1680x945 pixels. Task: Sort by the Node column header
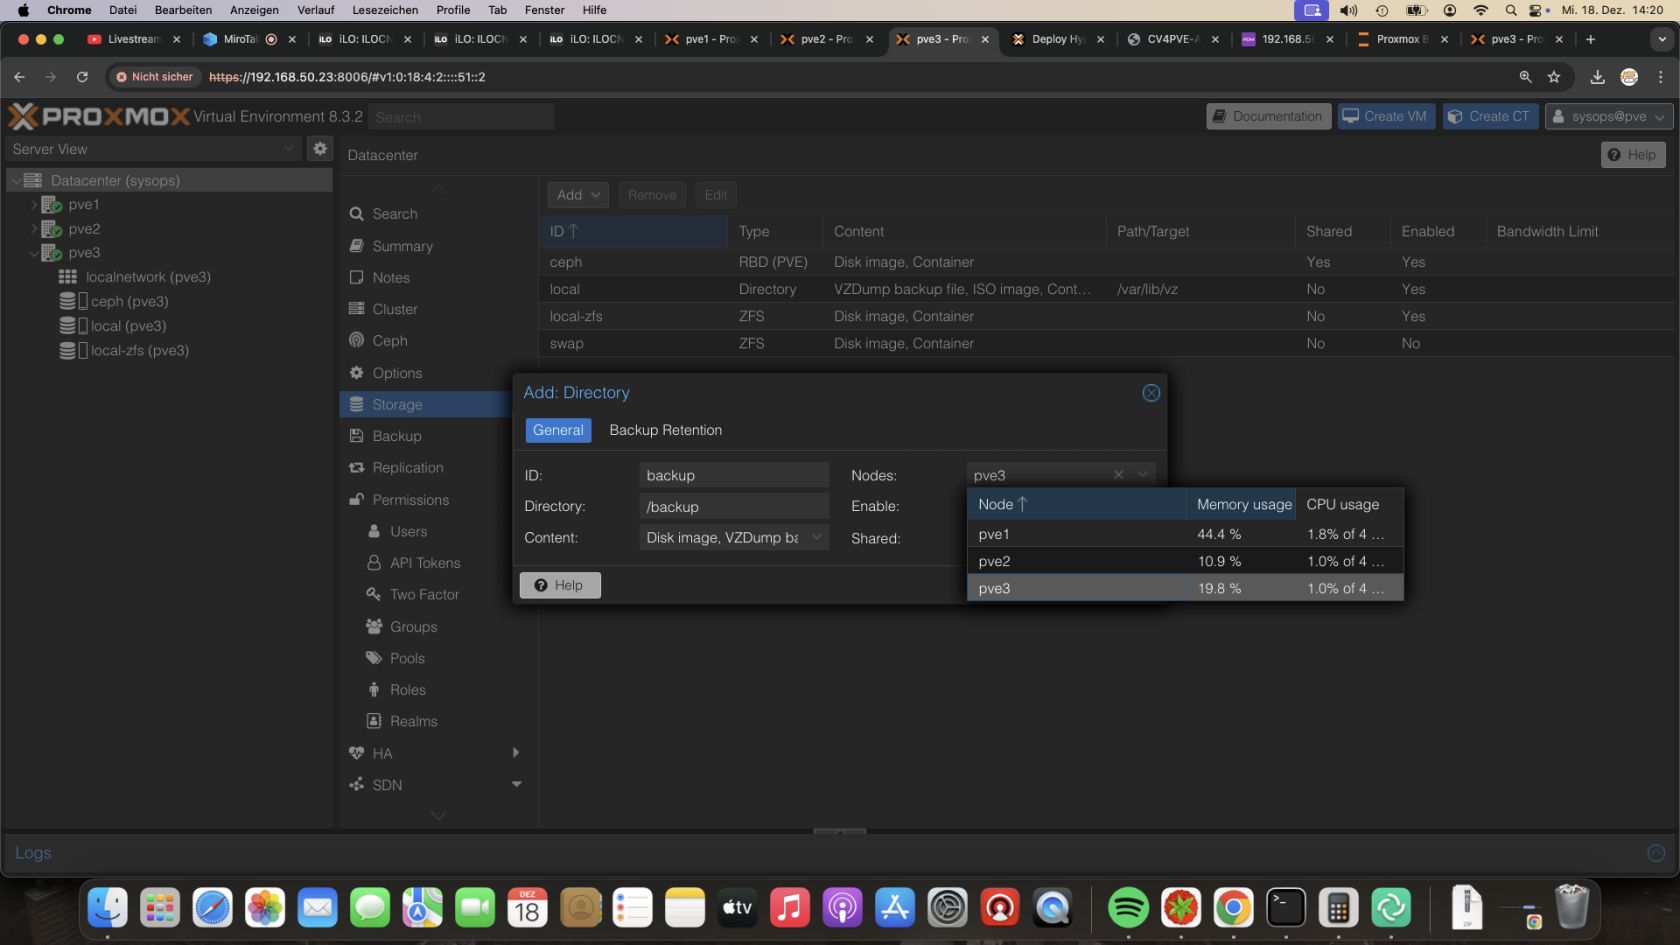1076,505
